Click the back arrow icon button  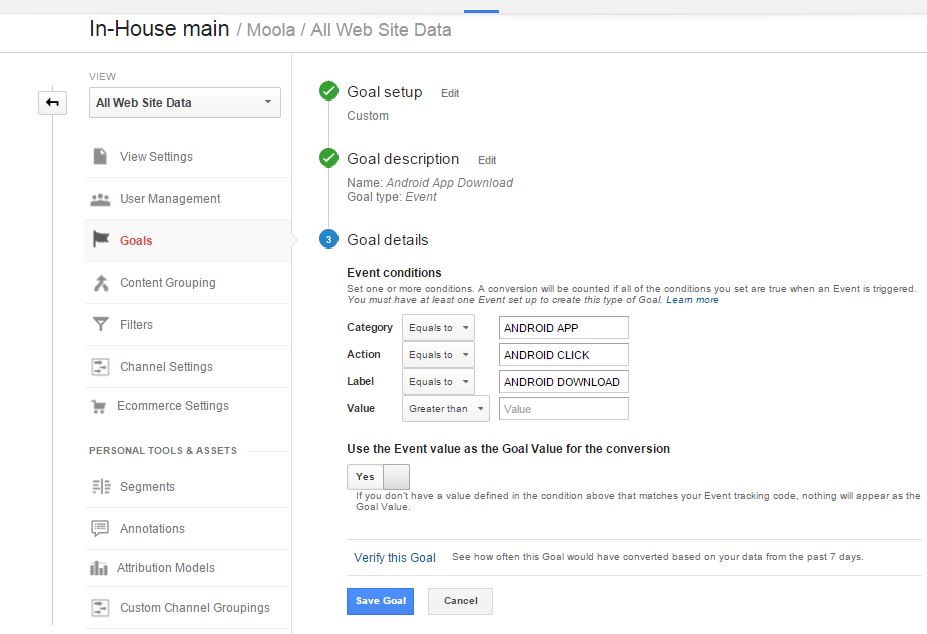coord(52,102)
